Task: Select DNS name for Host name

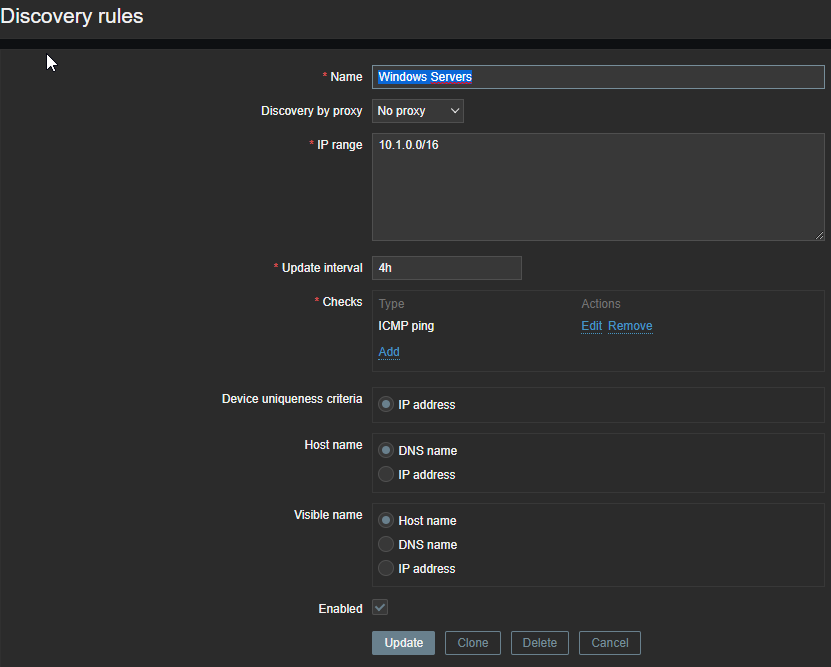Action: point(386,451)
